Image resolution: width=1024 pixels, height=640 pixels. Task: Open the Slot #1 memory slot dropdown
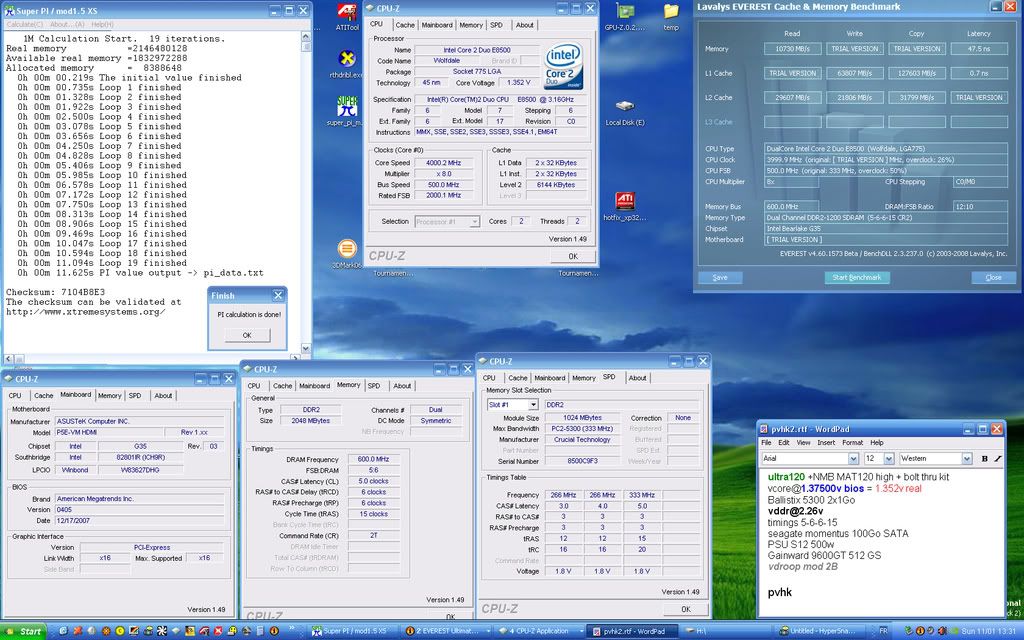click(533, 405)
